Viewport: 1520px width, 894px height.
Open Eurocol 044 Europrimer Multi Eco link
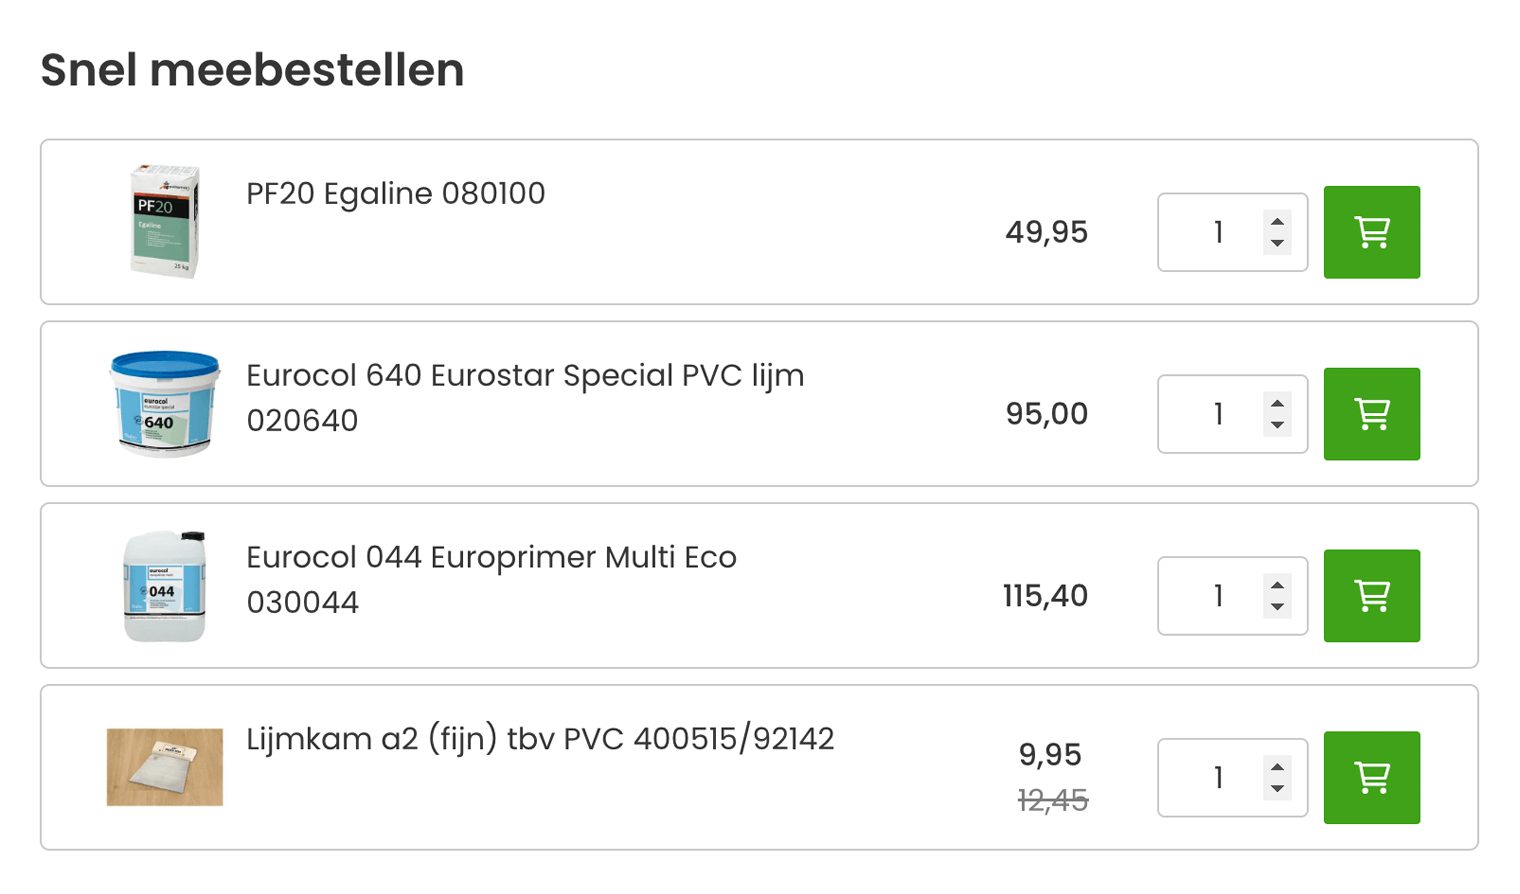click(x=491, y=558)
